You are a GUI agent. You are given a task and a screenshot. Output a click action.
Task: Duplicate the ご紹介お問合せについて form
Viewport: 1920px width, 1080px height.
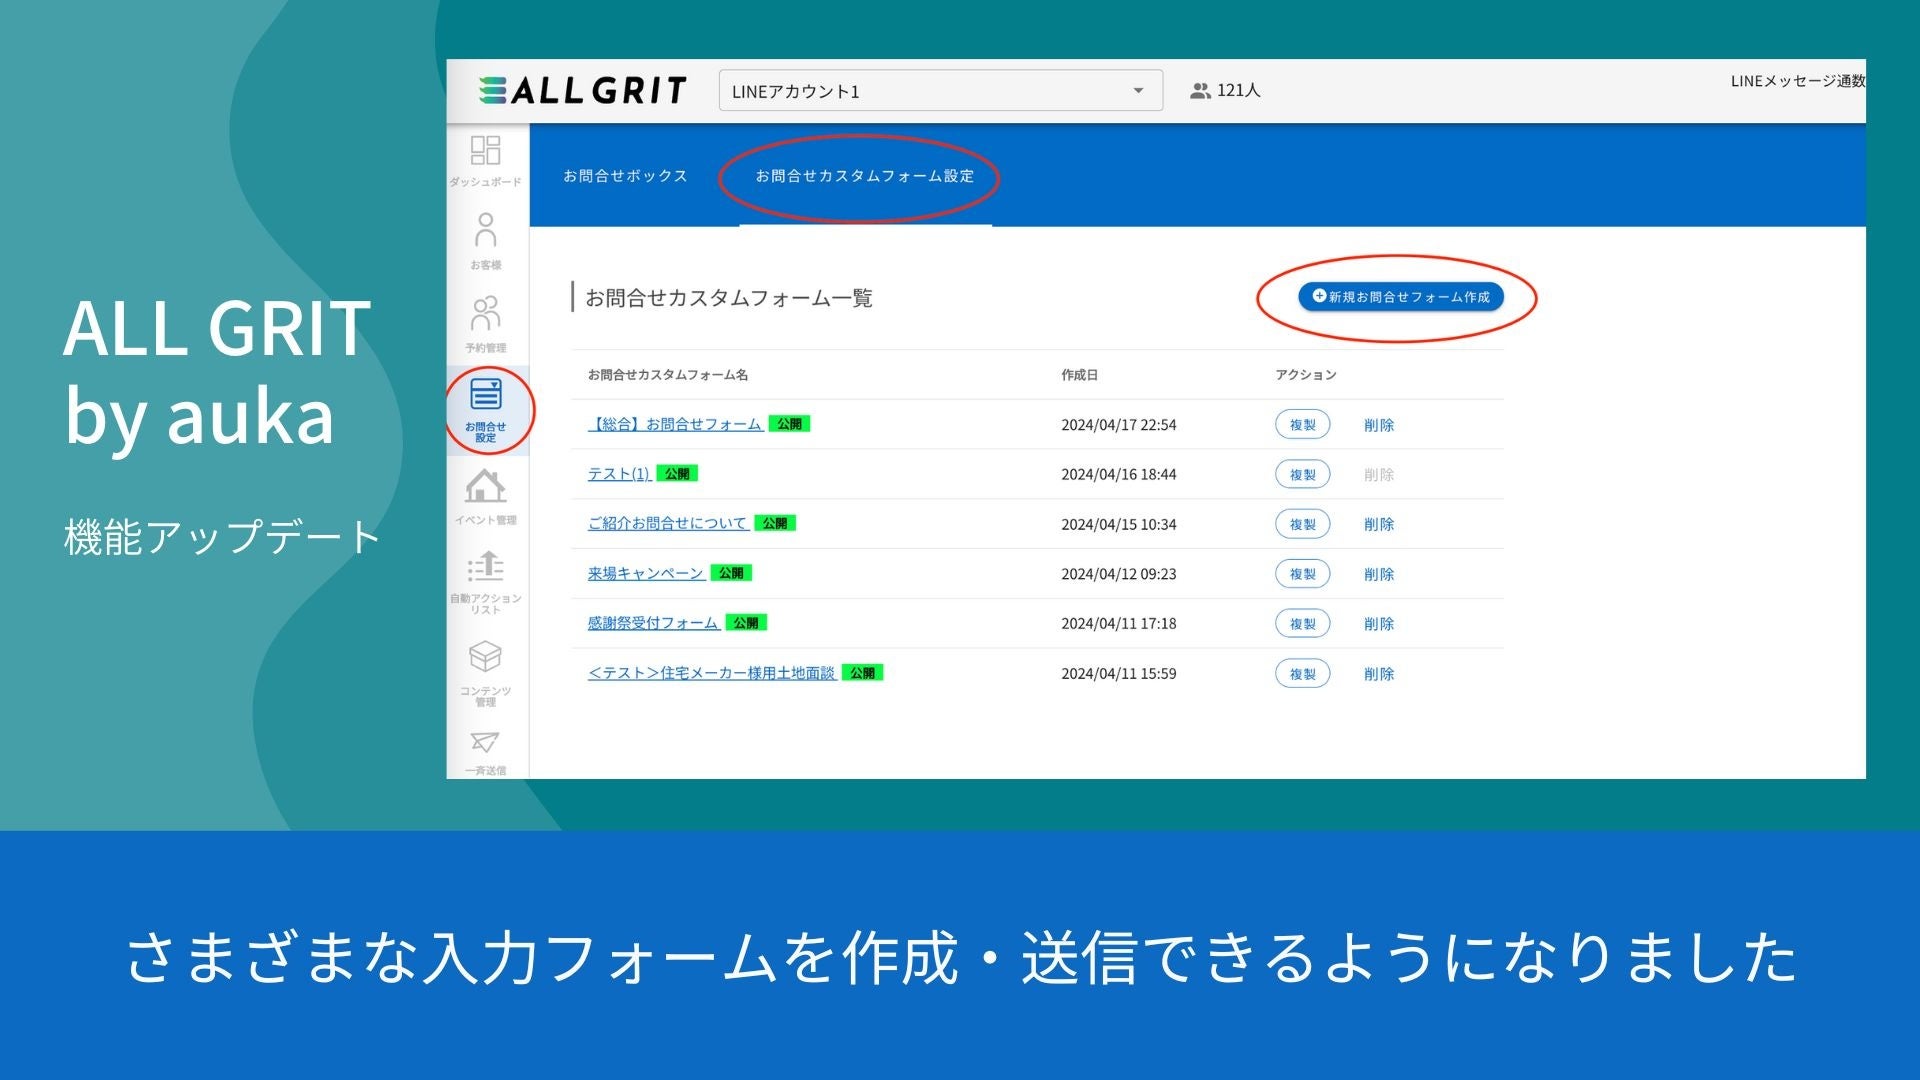(1302, 524)
